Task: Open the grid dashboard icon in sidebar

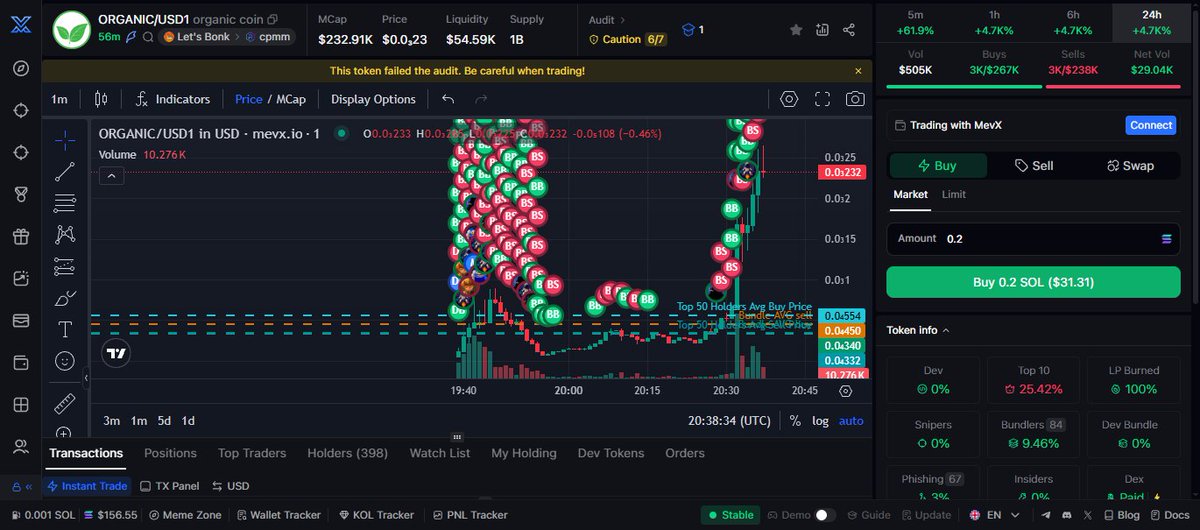Action: coord(20,405)
